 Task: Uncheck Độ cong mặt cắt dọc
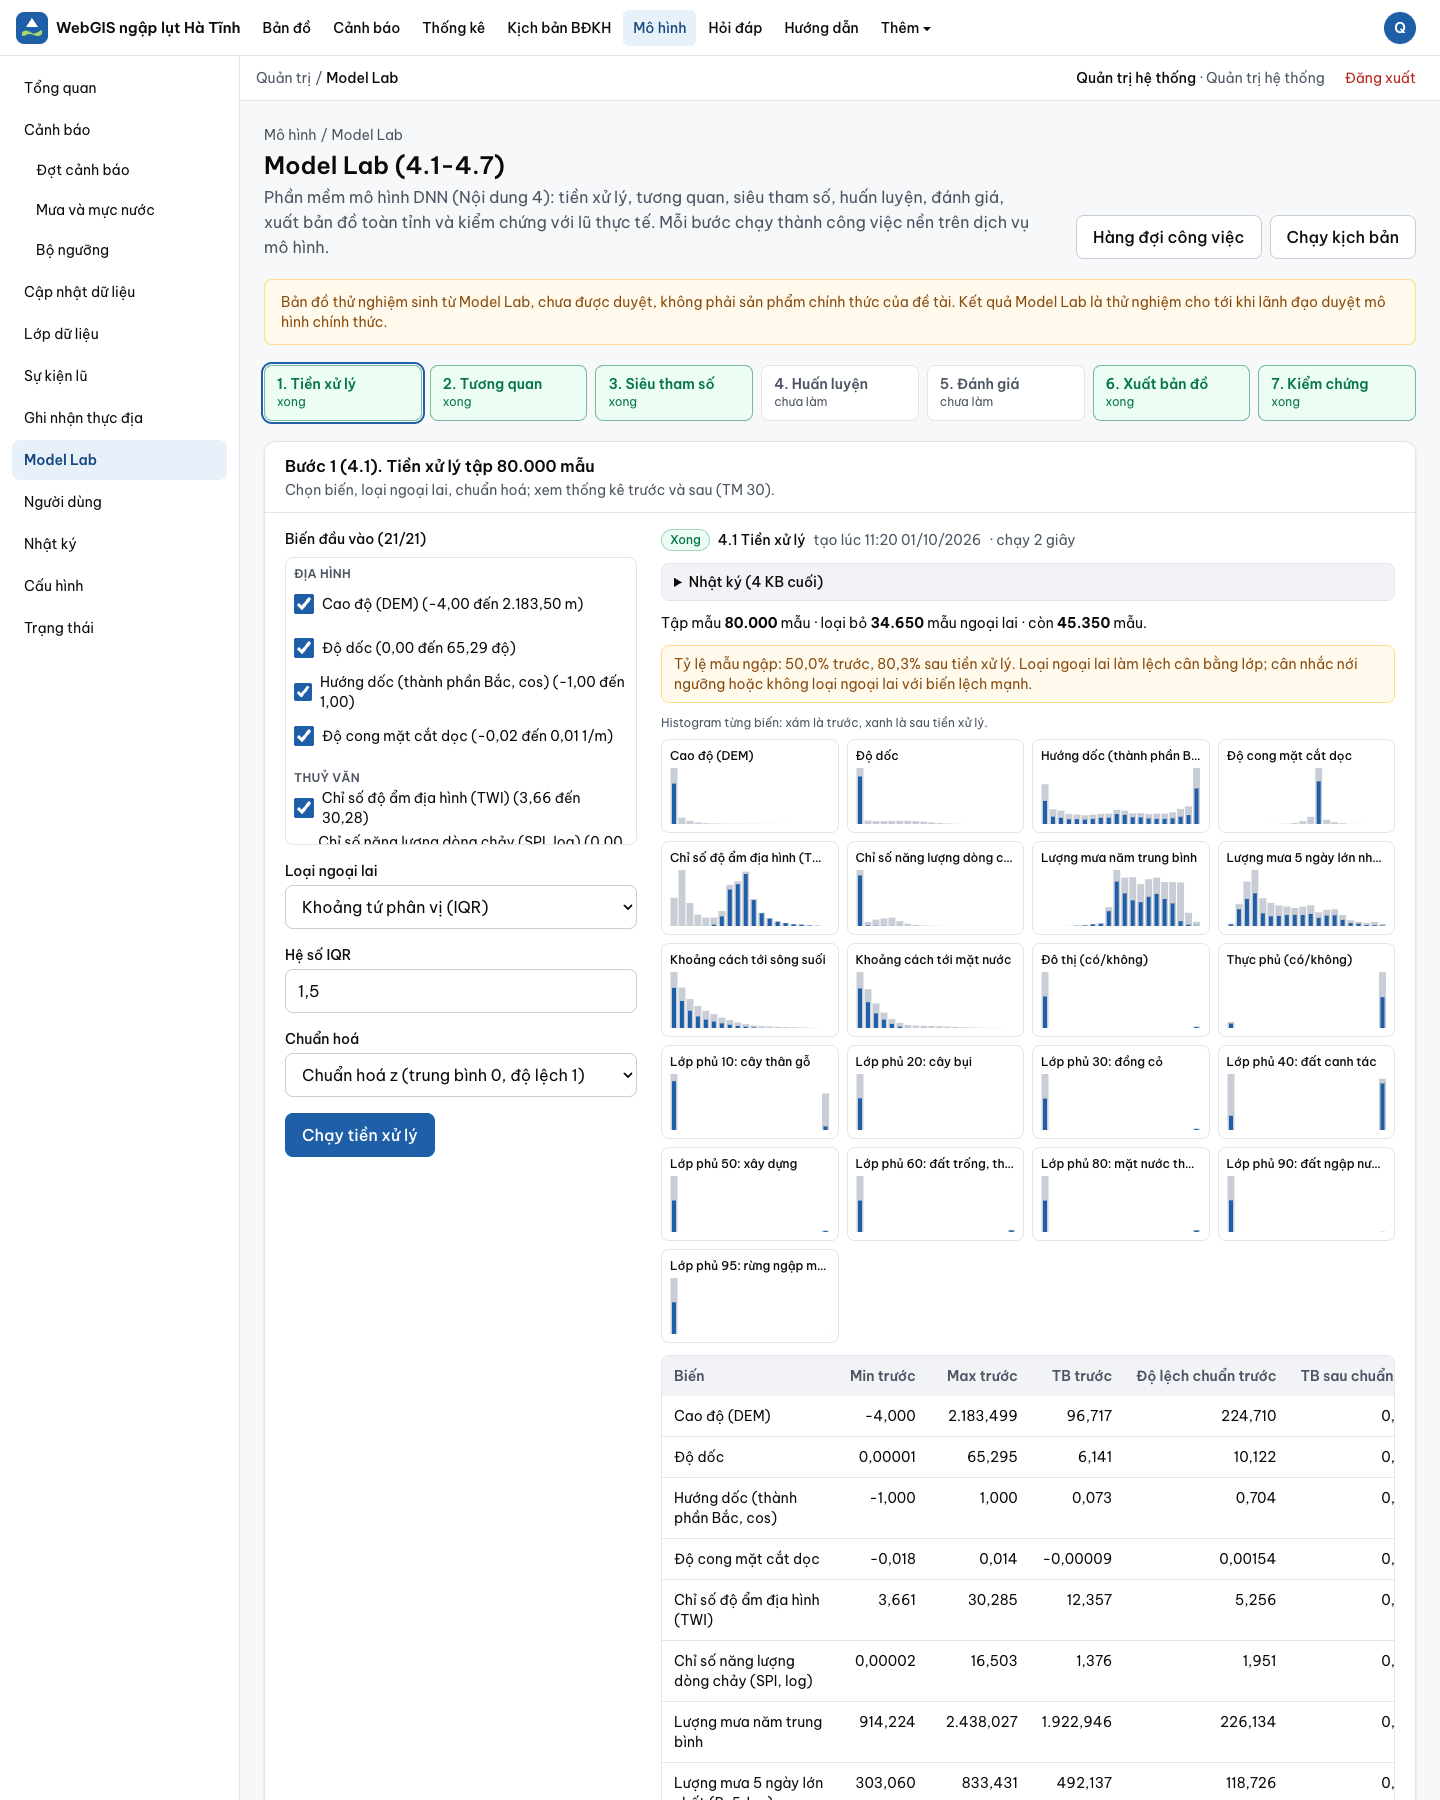click(304, 736)
